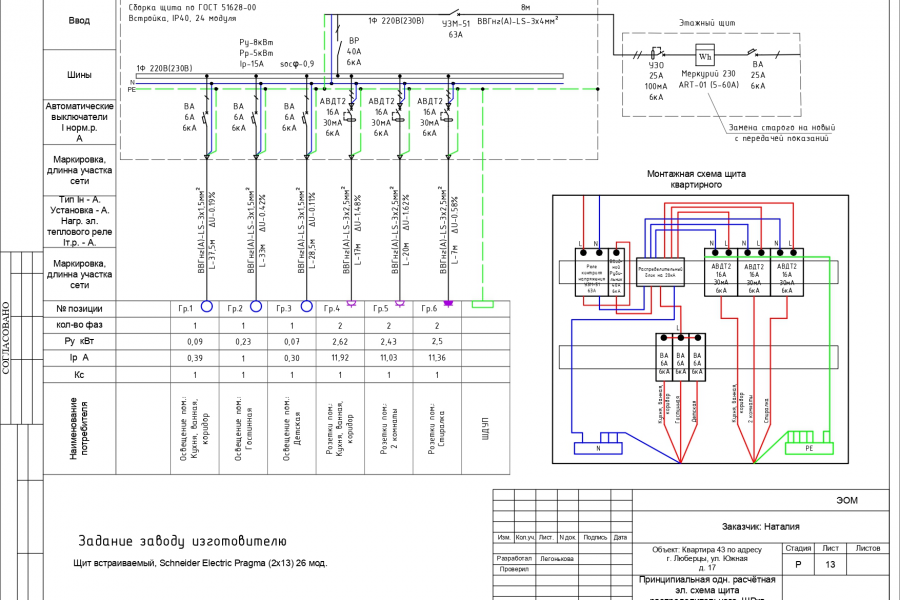The width and height of the screenshot is (900, 600).
Task: Select the current value '11,92'
Action: pyautogui.click(x=340, y=358)
